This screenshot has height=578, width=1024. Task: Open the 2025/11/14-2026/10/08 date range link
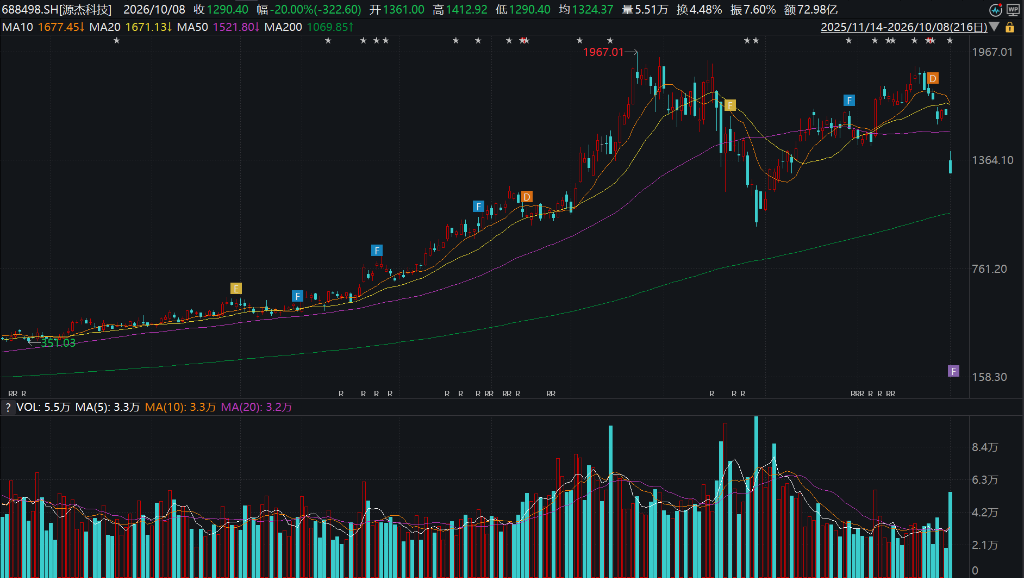click(x=904, y=27)
